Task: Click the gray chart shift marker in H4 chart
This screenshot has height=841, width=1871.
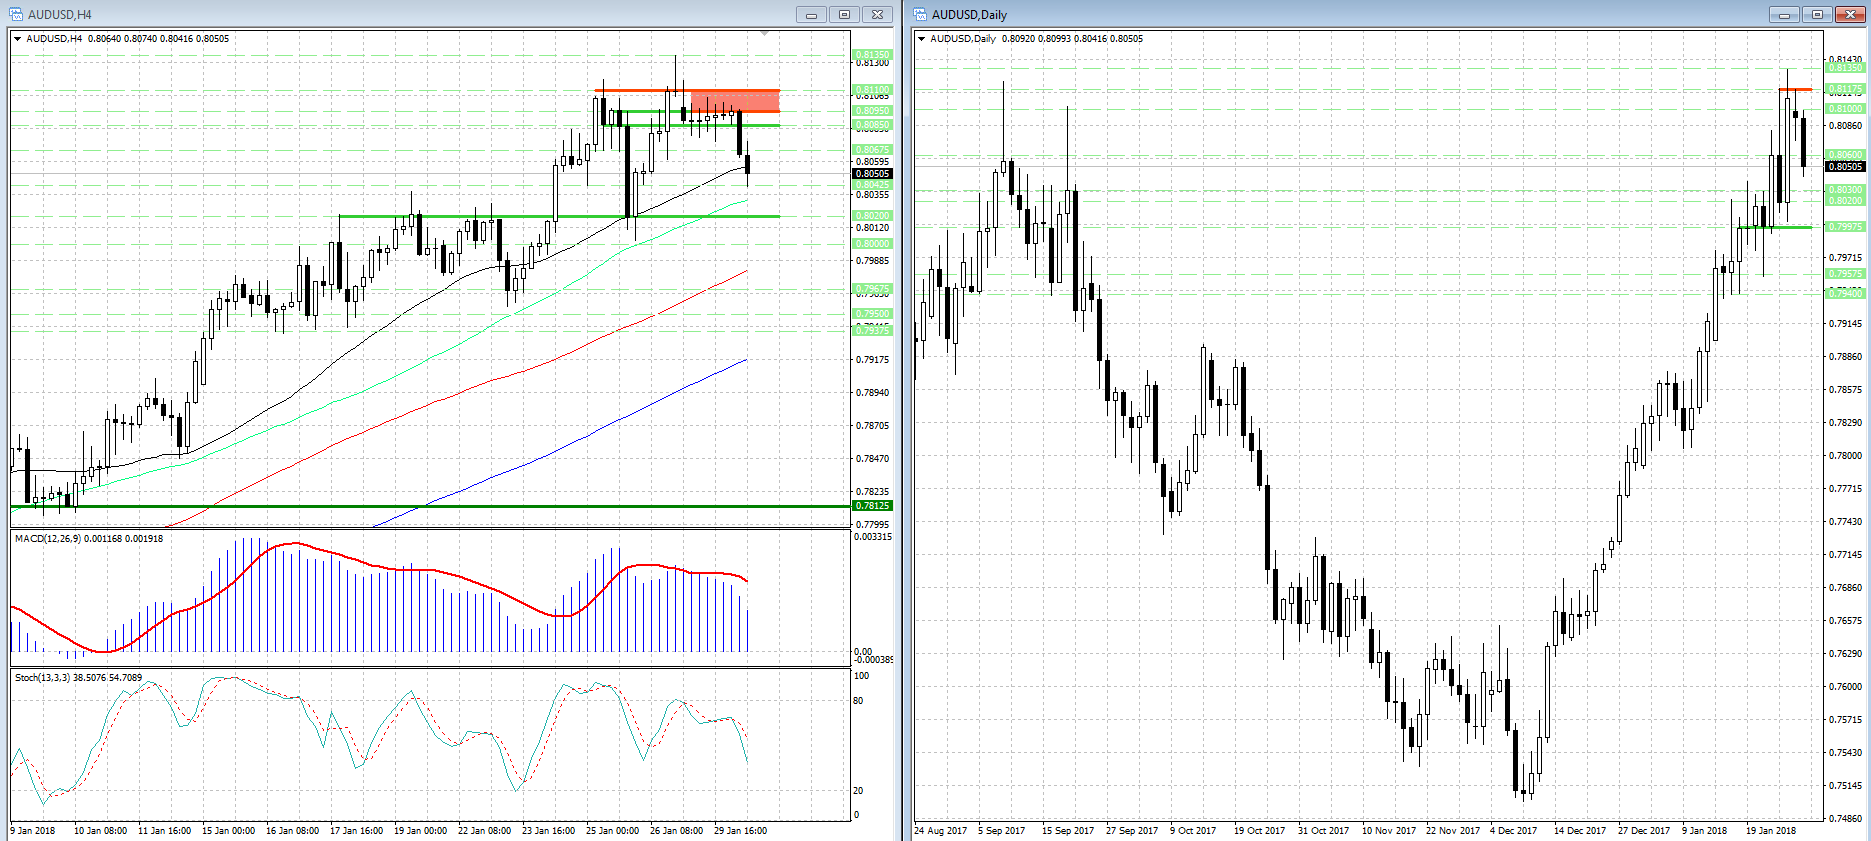Action: pos(765,33)
